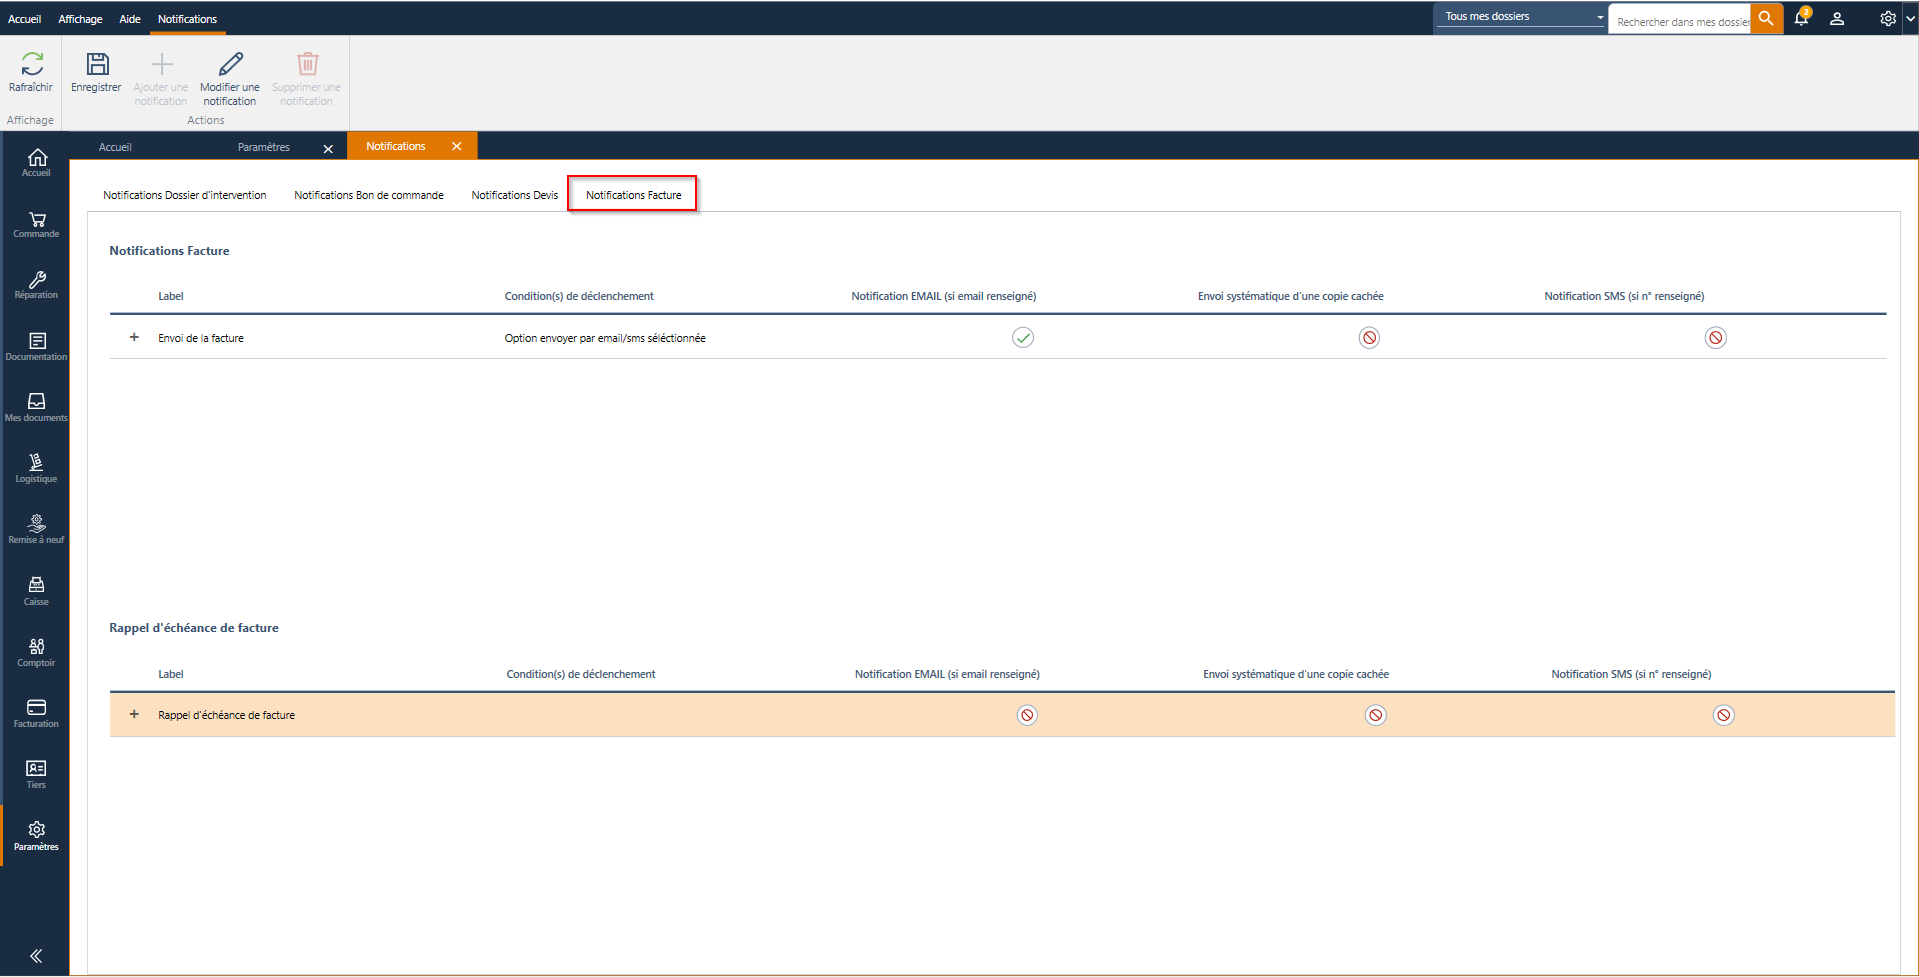Toggle copie cachée for Envoi de la facture
Viewport: 1919px width, 977px height.
(x=1370, y=338)
